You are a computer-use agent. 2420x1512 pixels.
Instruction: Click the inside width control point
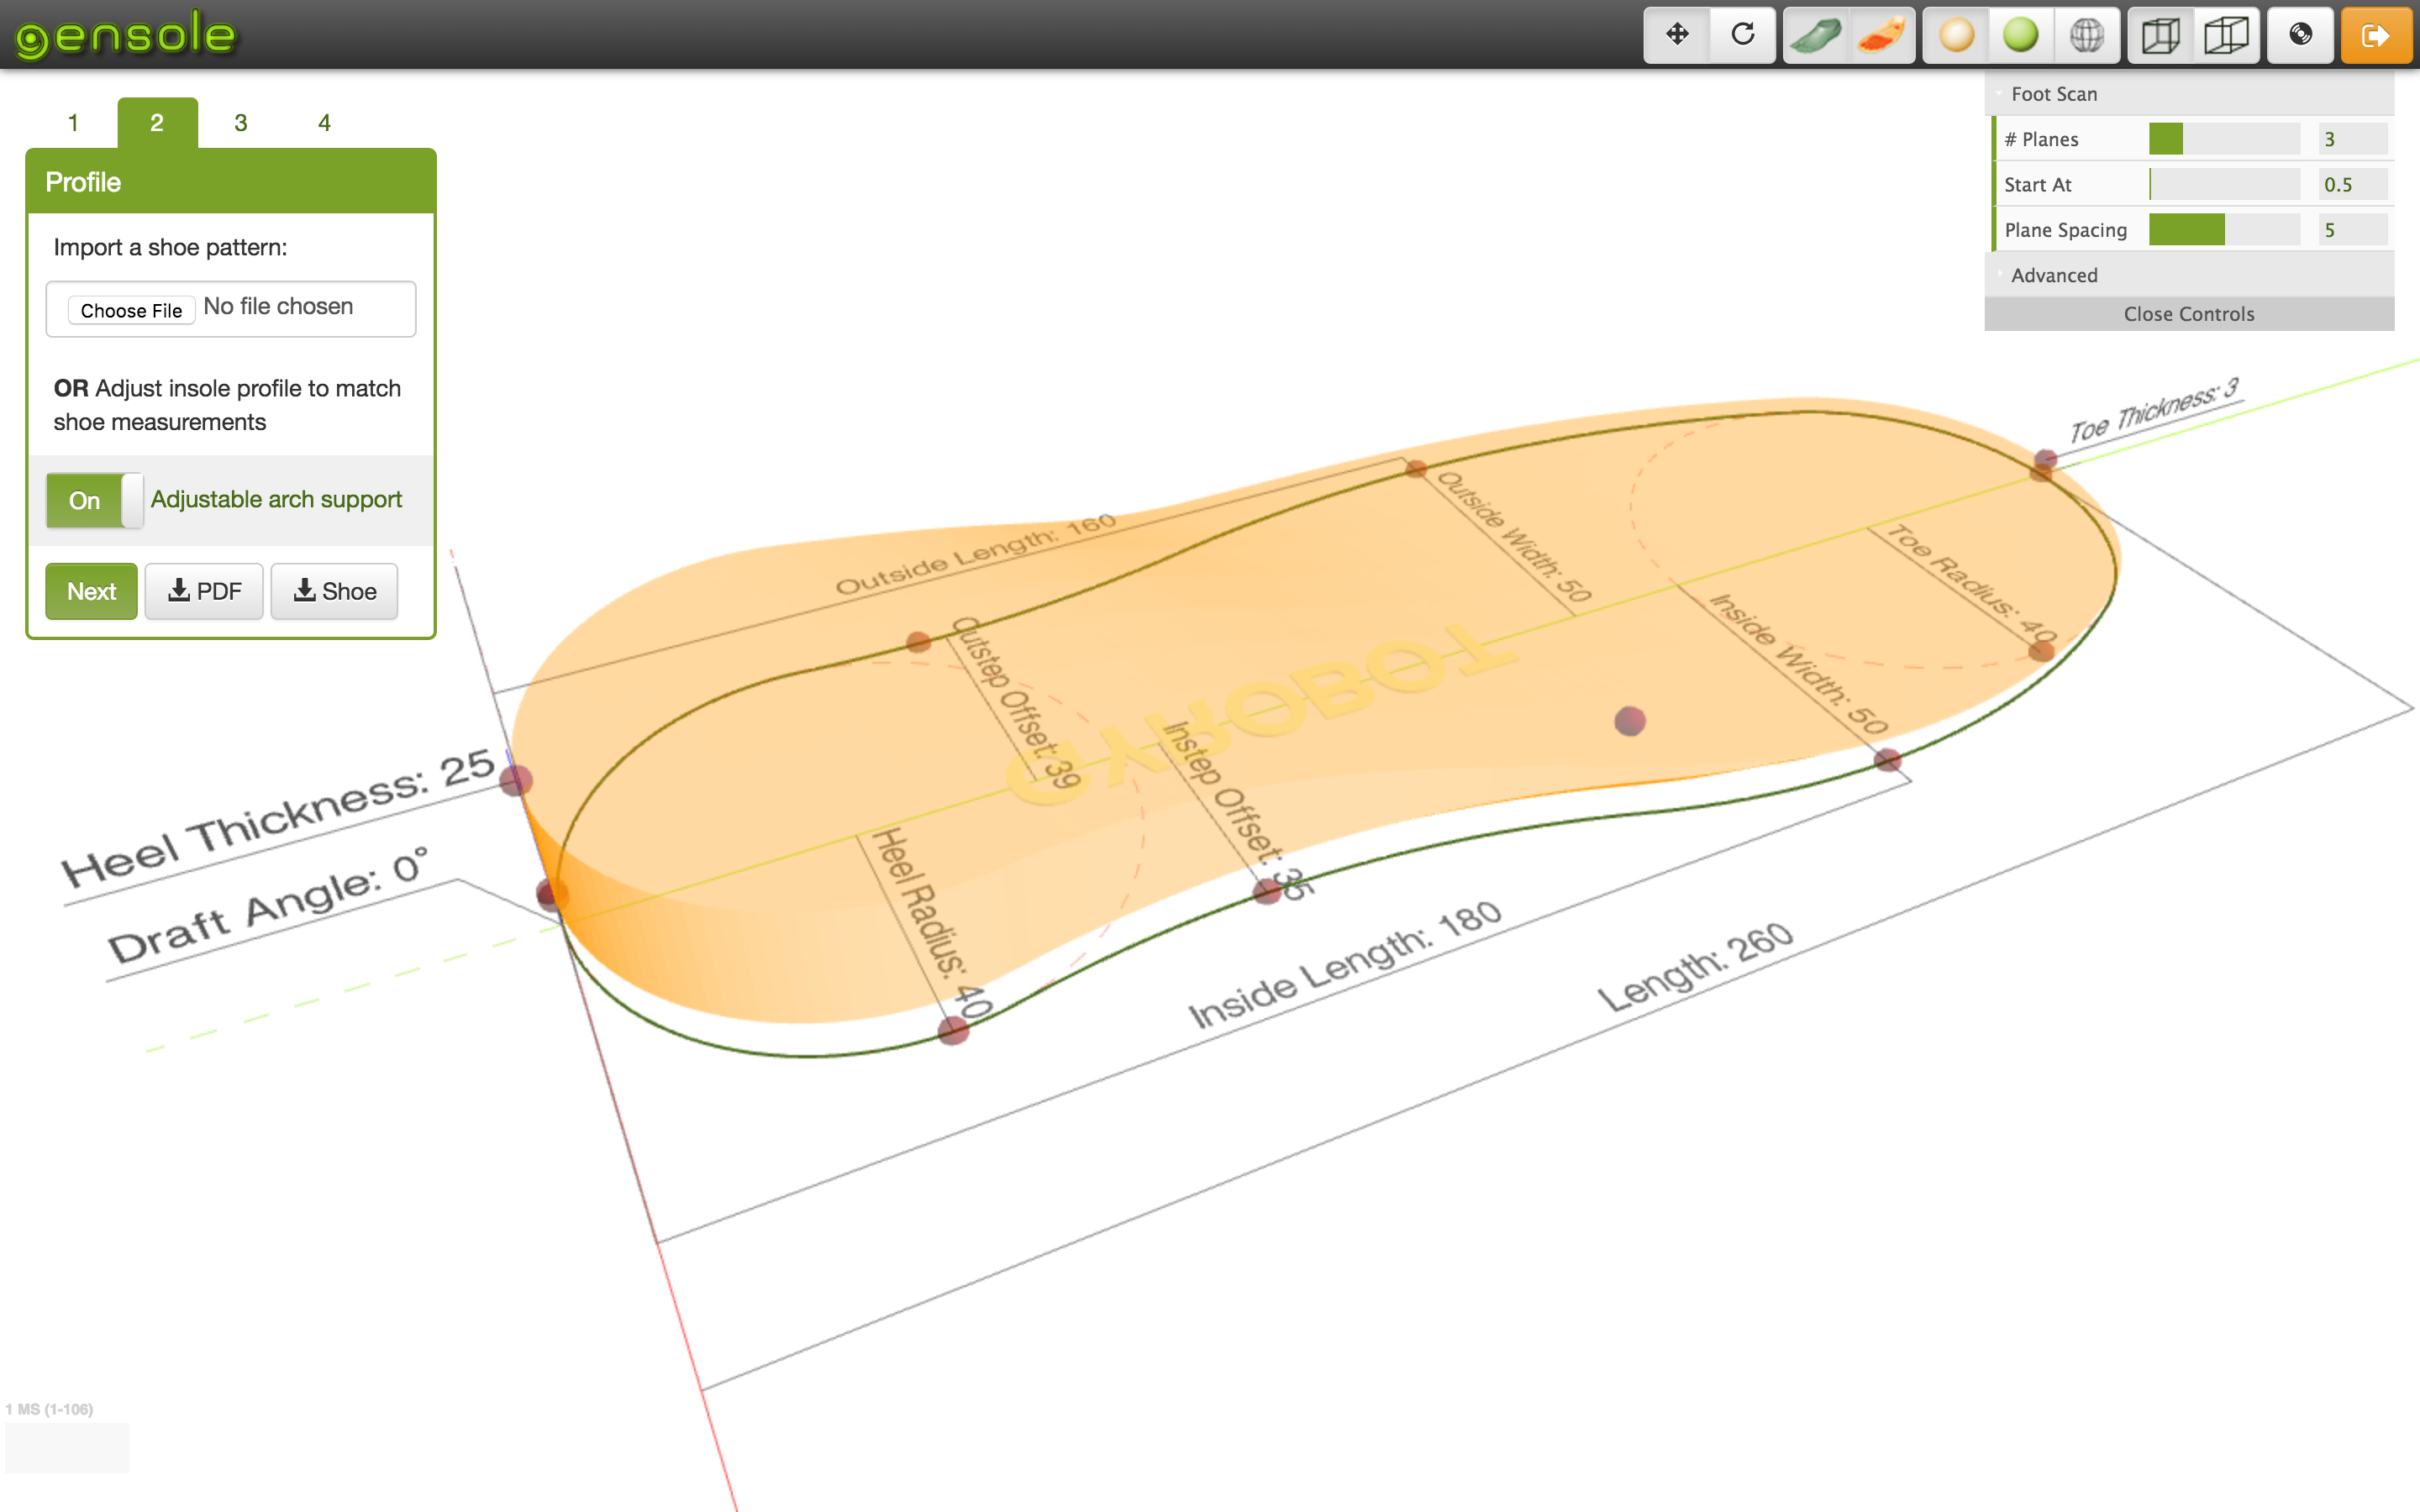coord(1887,760)
